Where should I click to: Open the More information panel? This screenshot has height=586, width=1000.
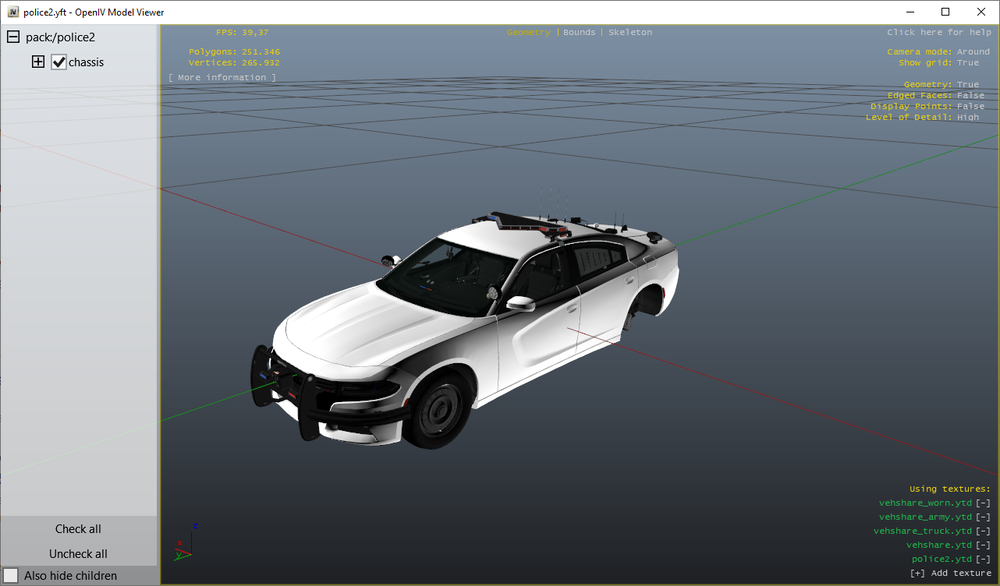tap(222, 77)
